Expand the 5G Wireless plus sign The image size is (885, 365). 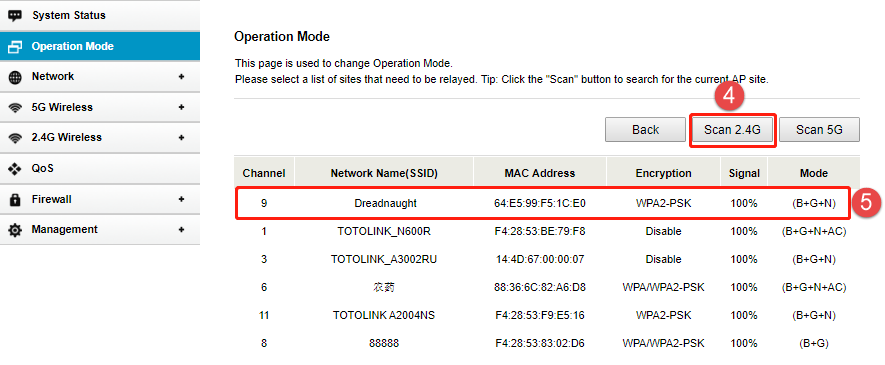(181, 107)
